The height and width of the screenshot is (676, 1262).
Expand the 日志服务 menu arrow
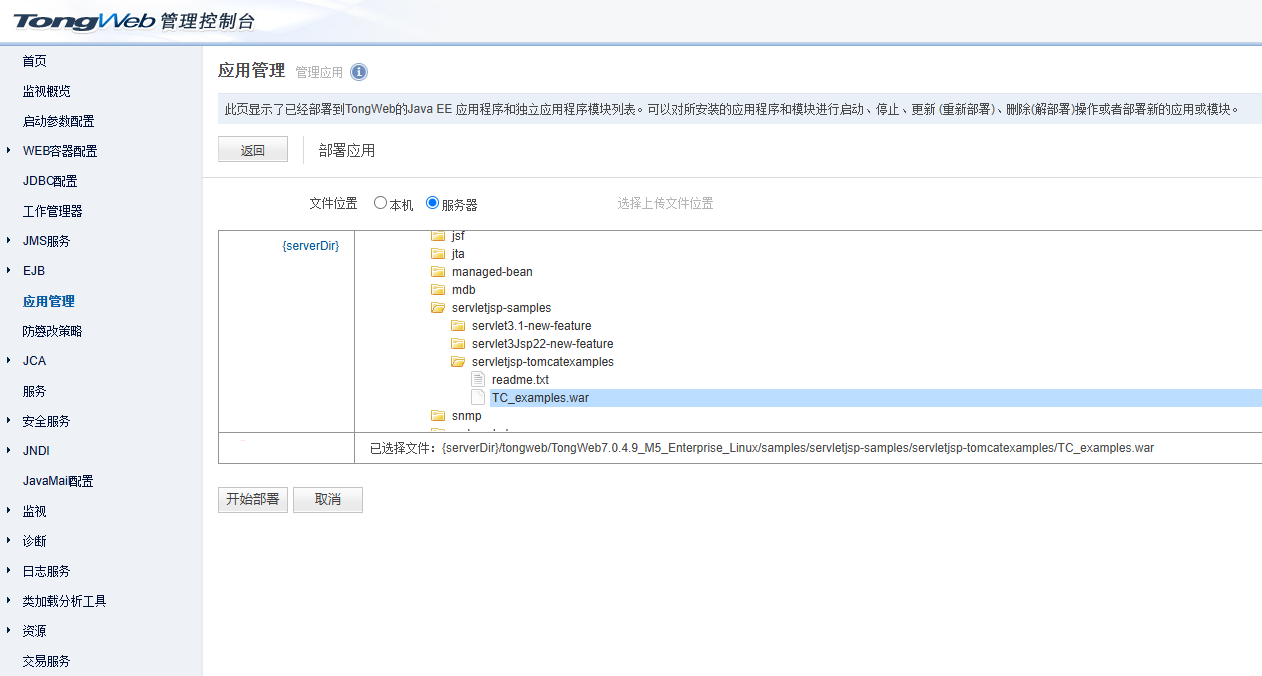click(9, 571)
